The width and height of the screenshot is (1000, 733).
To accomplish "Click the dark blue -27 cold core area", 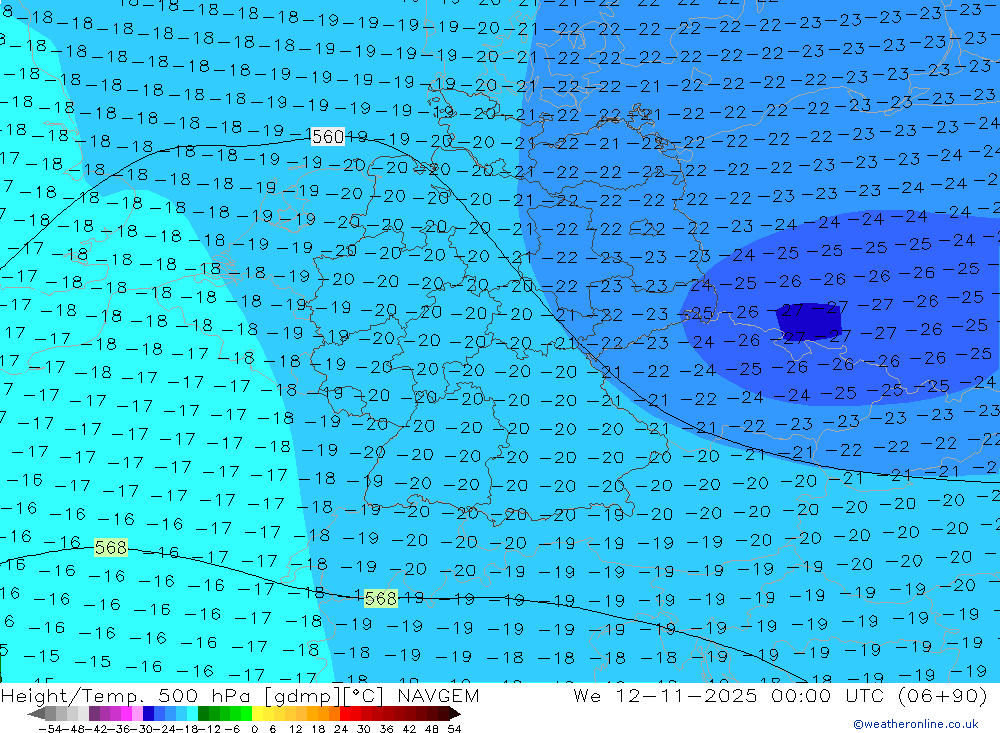I will point(809,322).
